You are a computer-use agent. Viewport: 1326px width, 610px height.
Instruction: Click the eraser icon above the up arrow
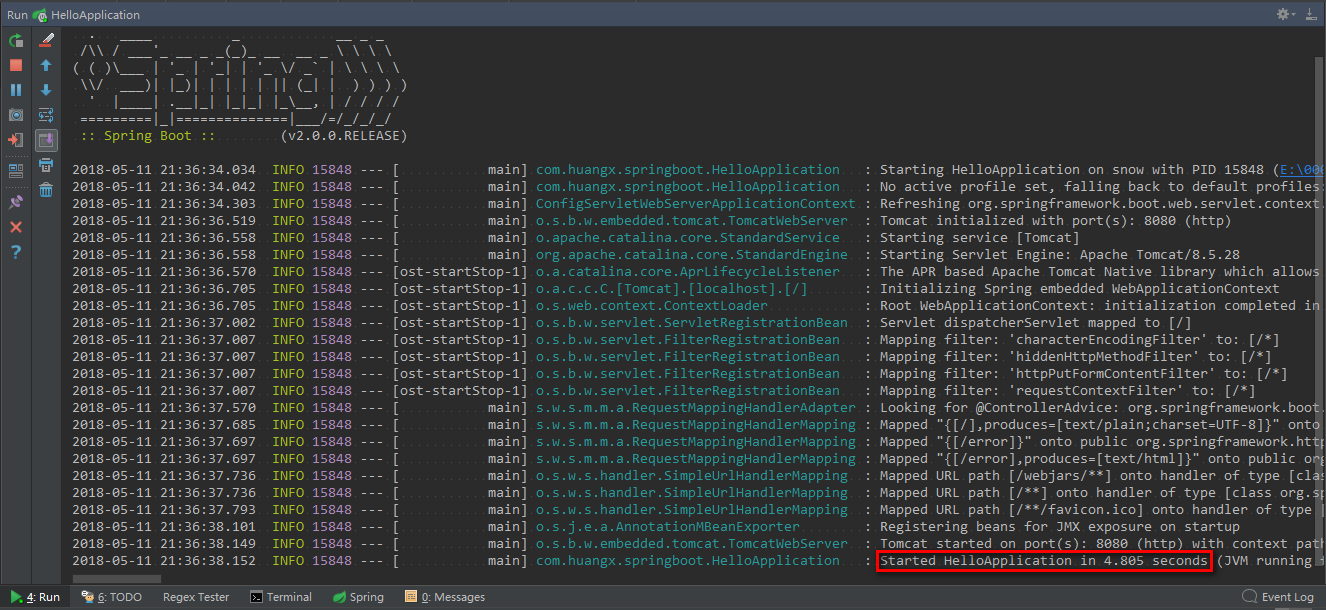(46, 41)
